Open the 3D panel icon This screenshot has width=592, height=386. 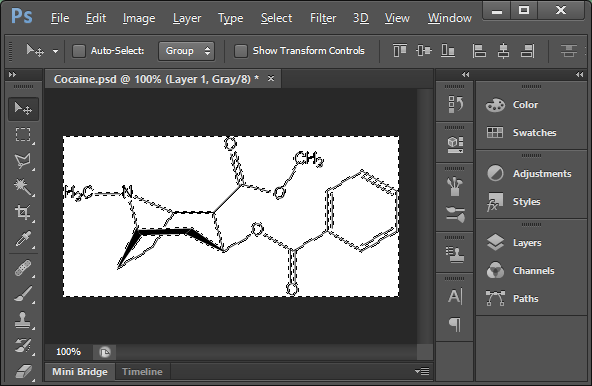pos(455,145)
